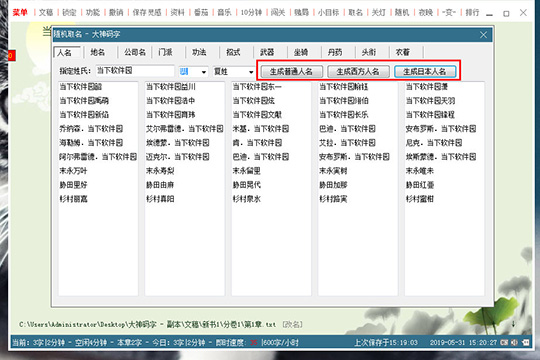This screenshot has width=540, height=360.
Task: Open 资料 from the top bar
Action: 178,12
